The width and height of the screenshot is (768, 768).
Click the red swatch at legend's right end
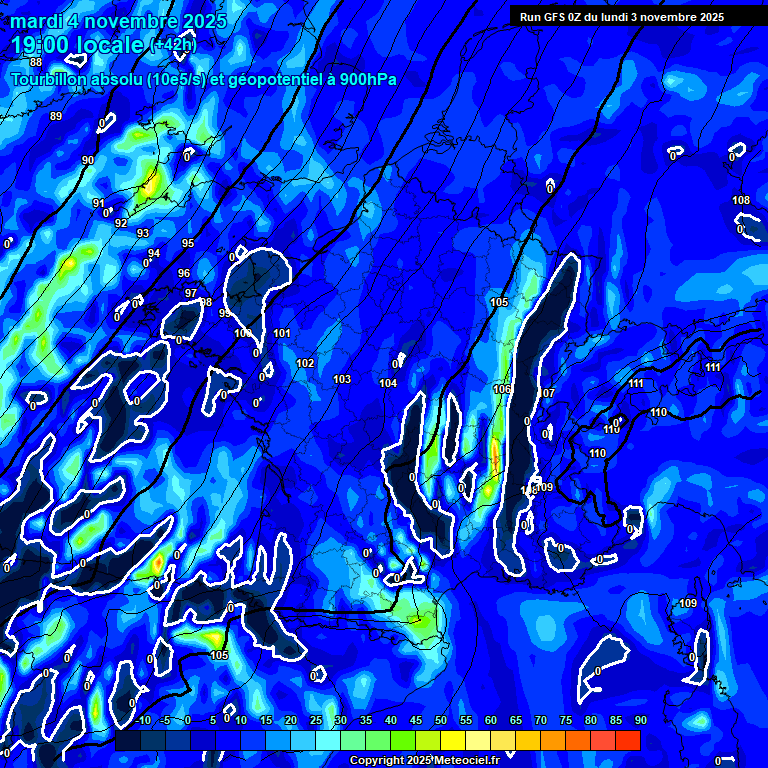coord(628,741)
